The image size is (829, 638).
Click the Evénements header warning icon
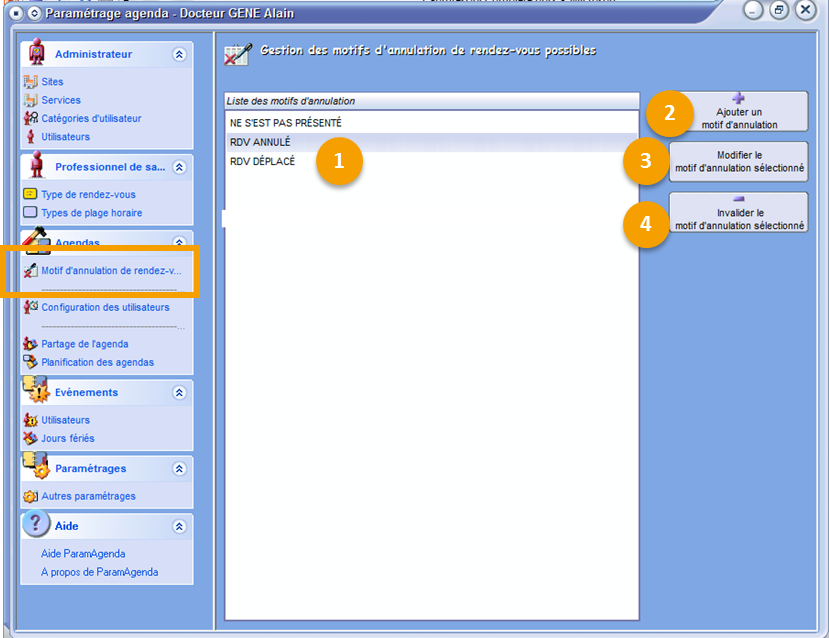point(36,390)
